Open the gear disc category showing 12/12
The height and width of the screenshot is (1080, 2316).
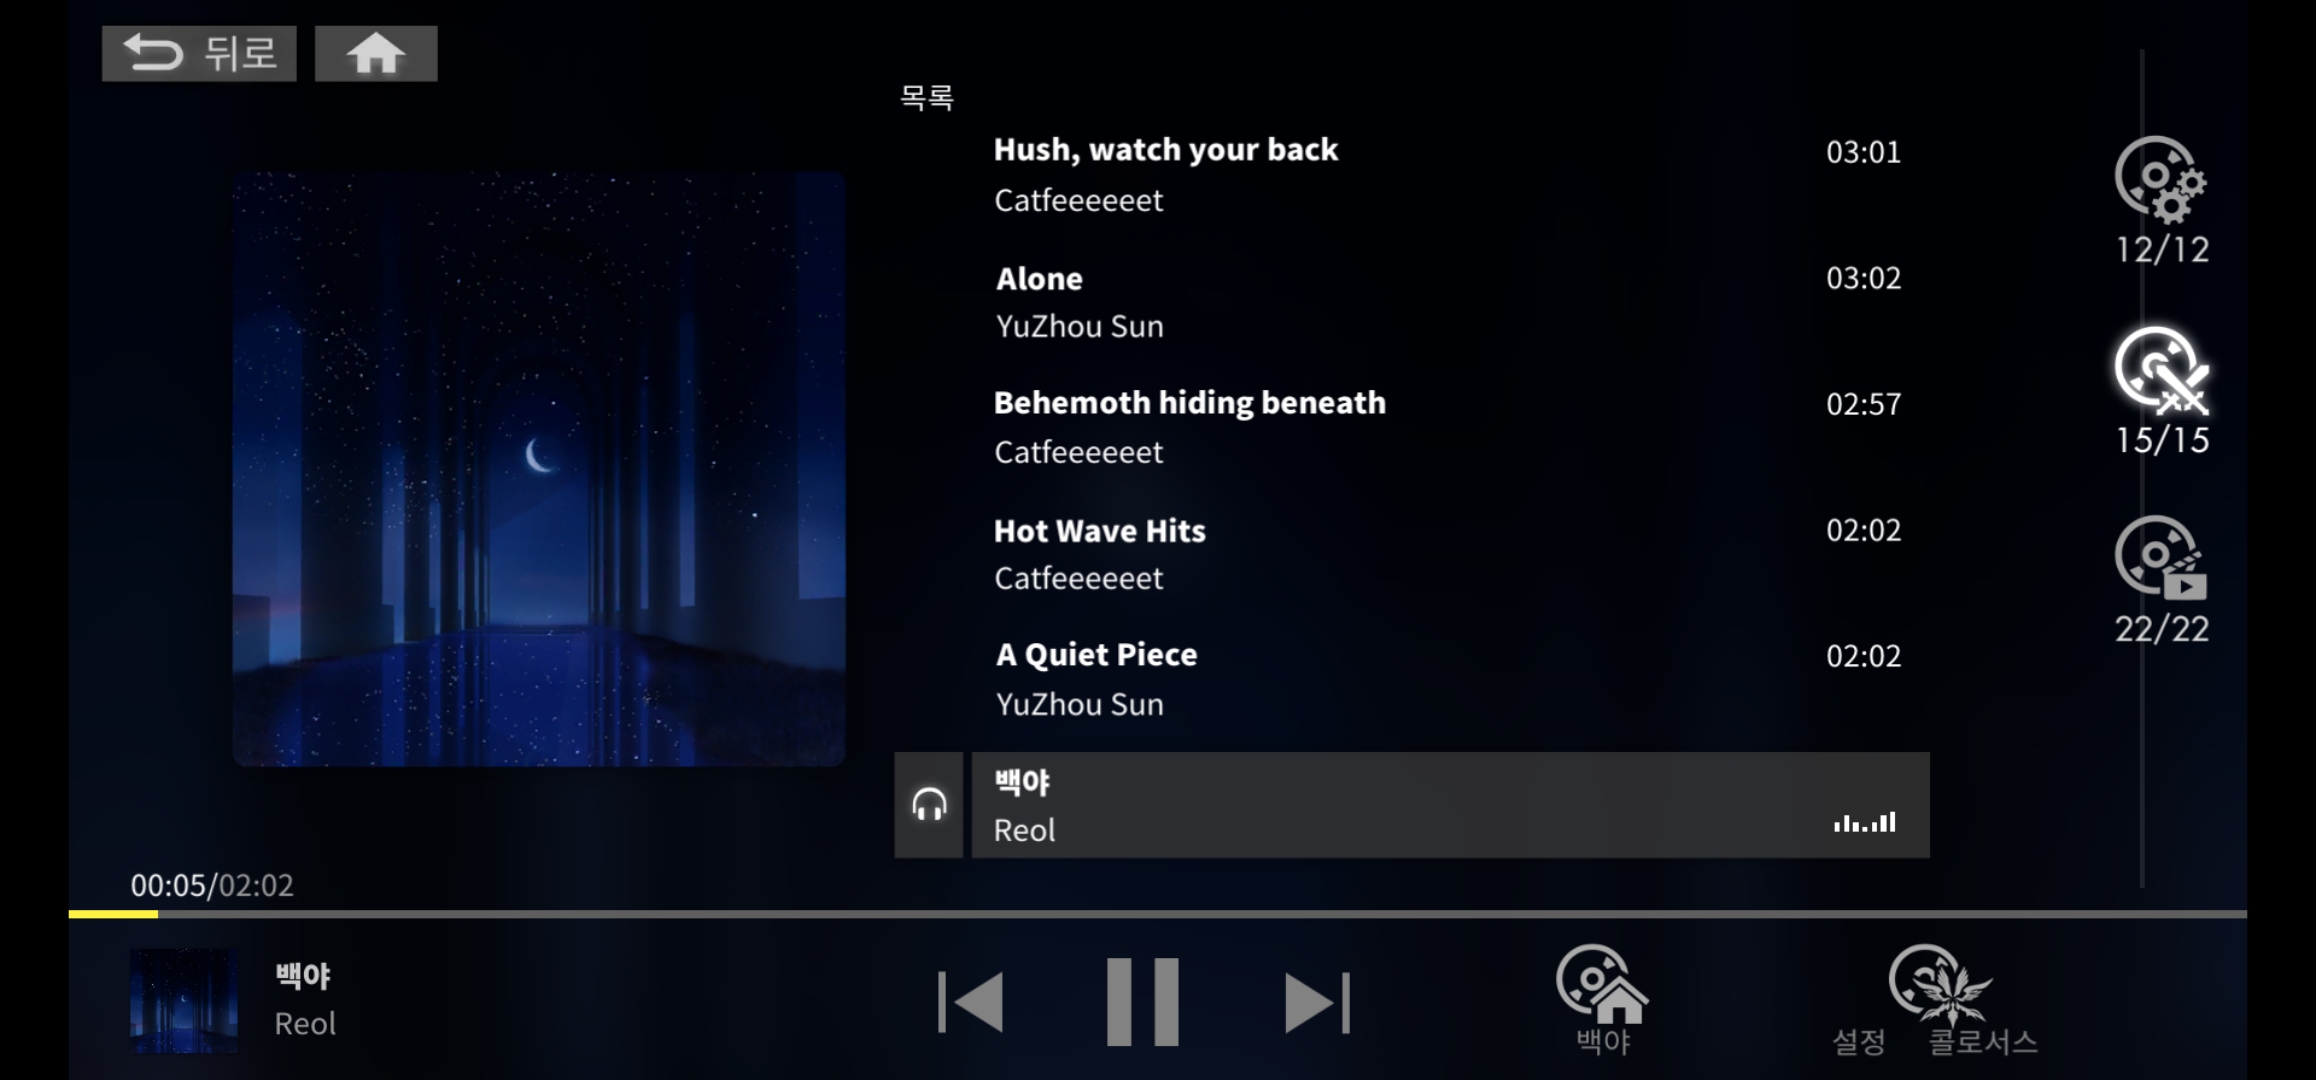point(2161,200)
